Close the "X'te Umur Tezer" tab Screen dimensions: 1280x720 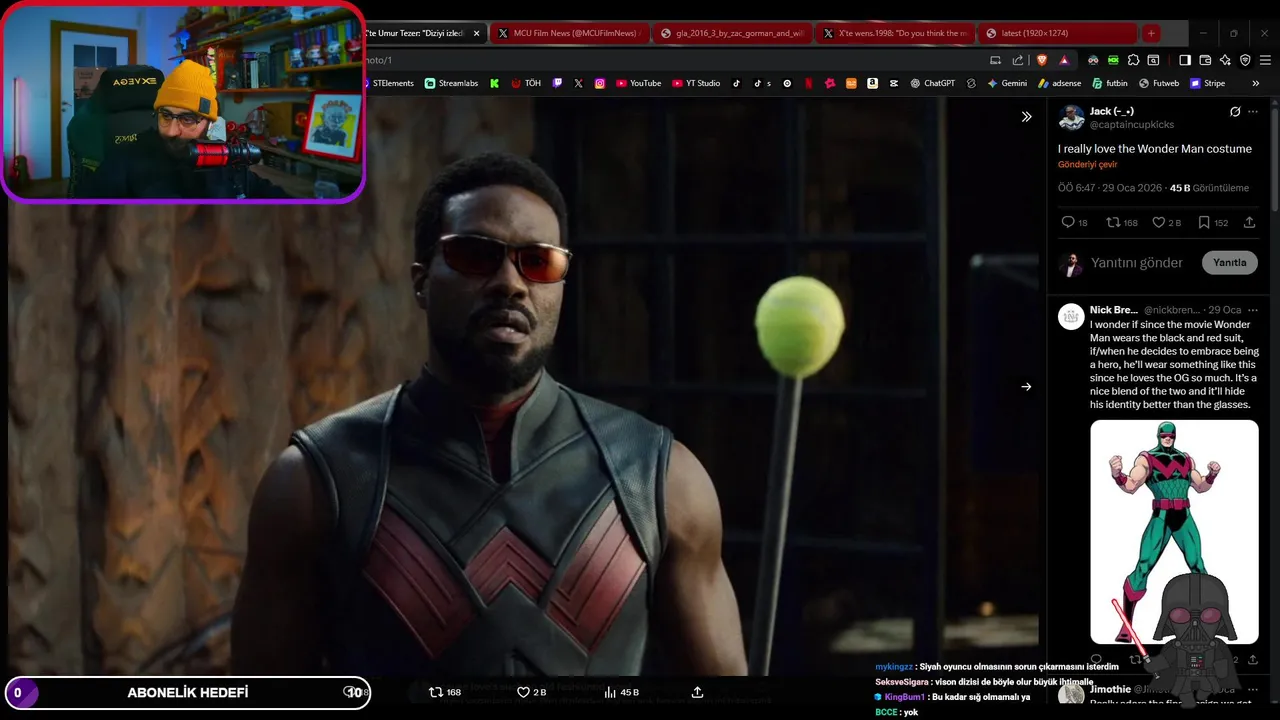coord(476,33)
